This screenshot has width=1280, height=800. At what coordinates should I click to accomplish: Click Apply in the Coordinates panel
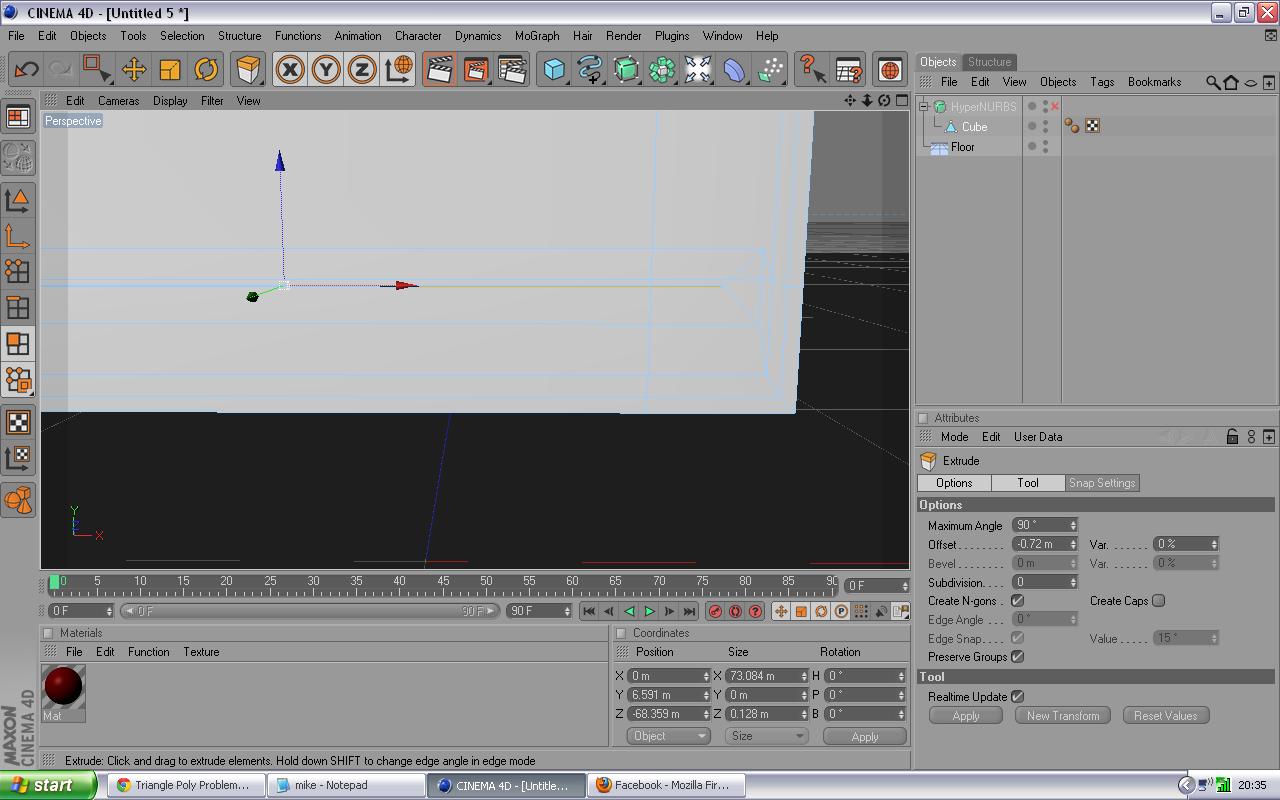point(864,736)
